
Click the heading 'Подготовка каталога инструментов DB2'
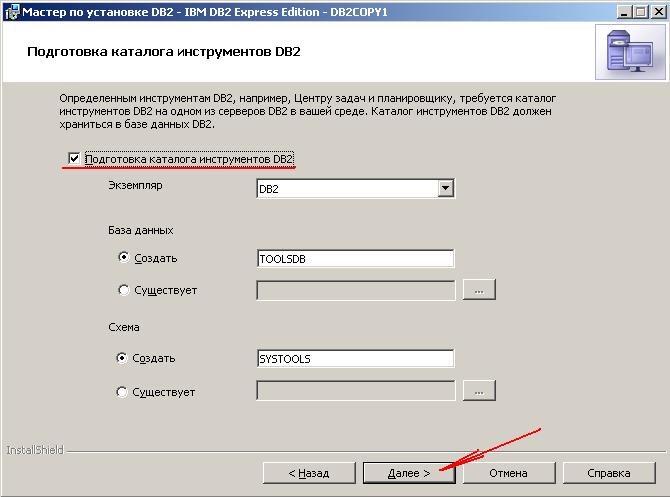point(164,52)
